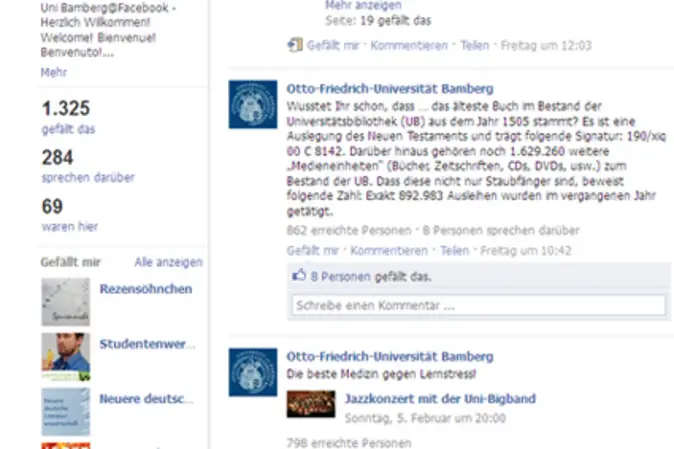Open the university logo on the library post

pyautogui.click(x=253, y=104)
